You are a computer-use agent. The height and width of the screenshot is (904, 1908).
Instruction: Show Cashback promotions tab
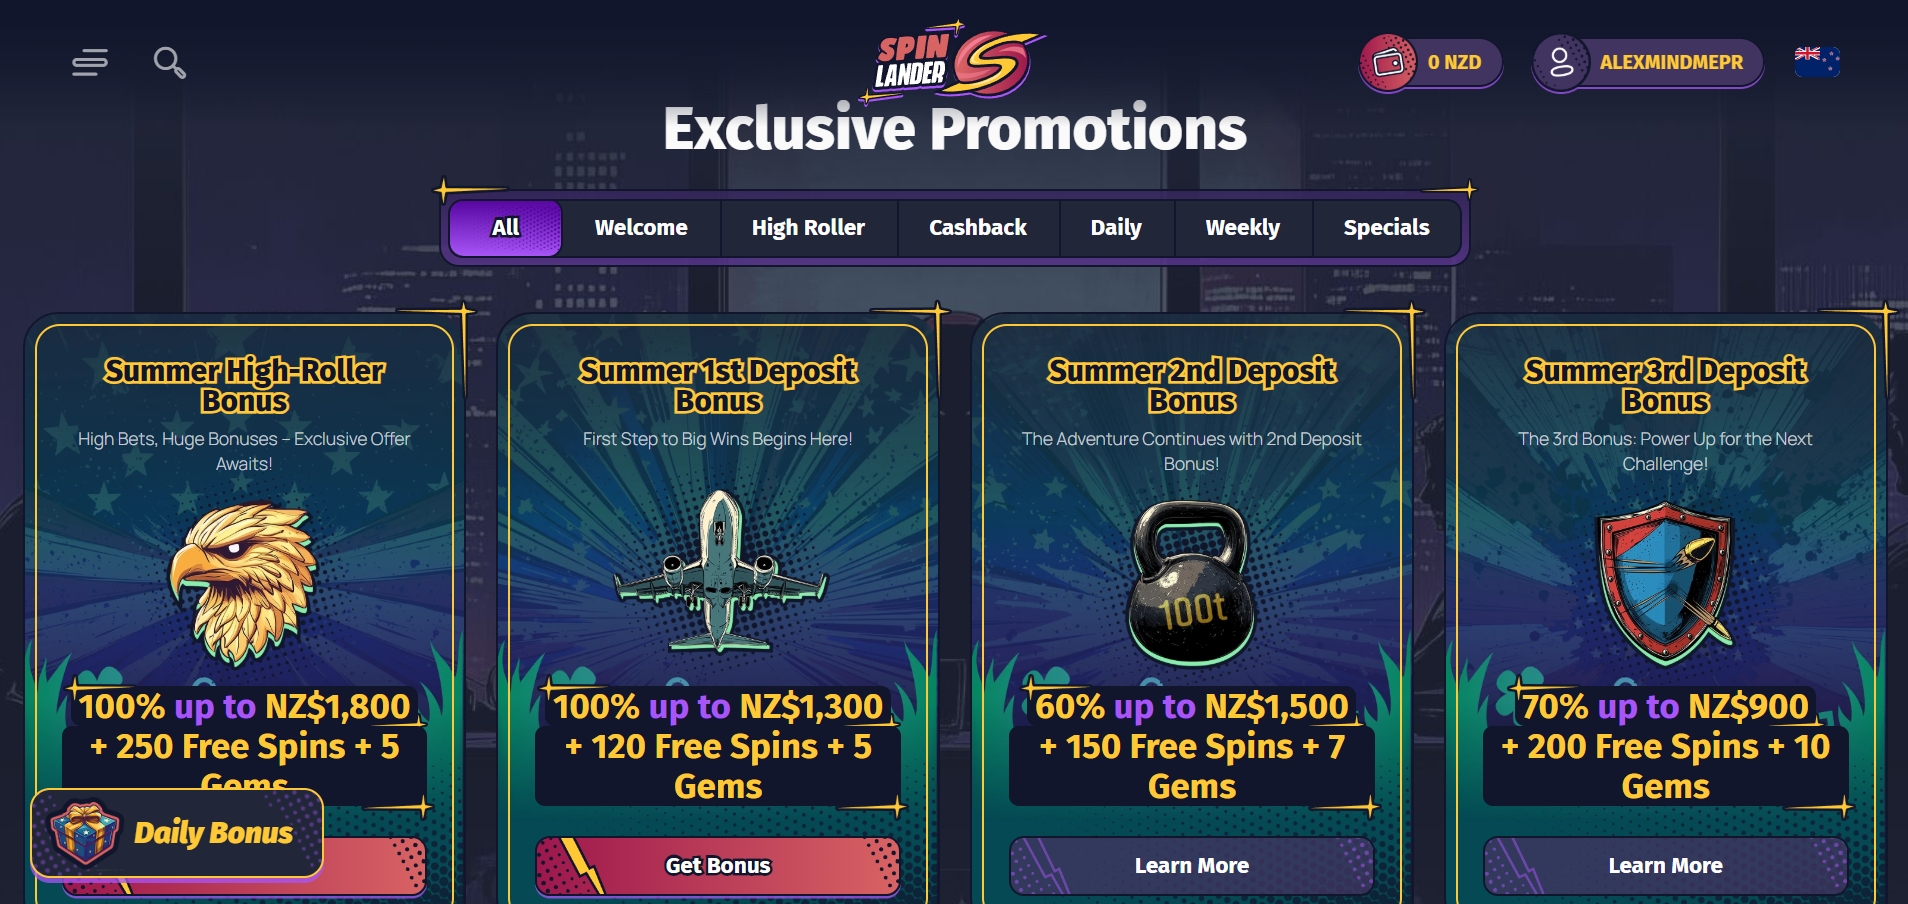point(977,228)
